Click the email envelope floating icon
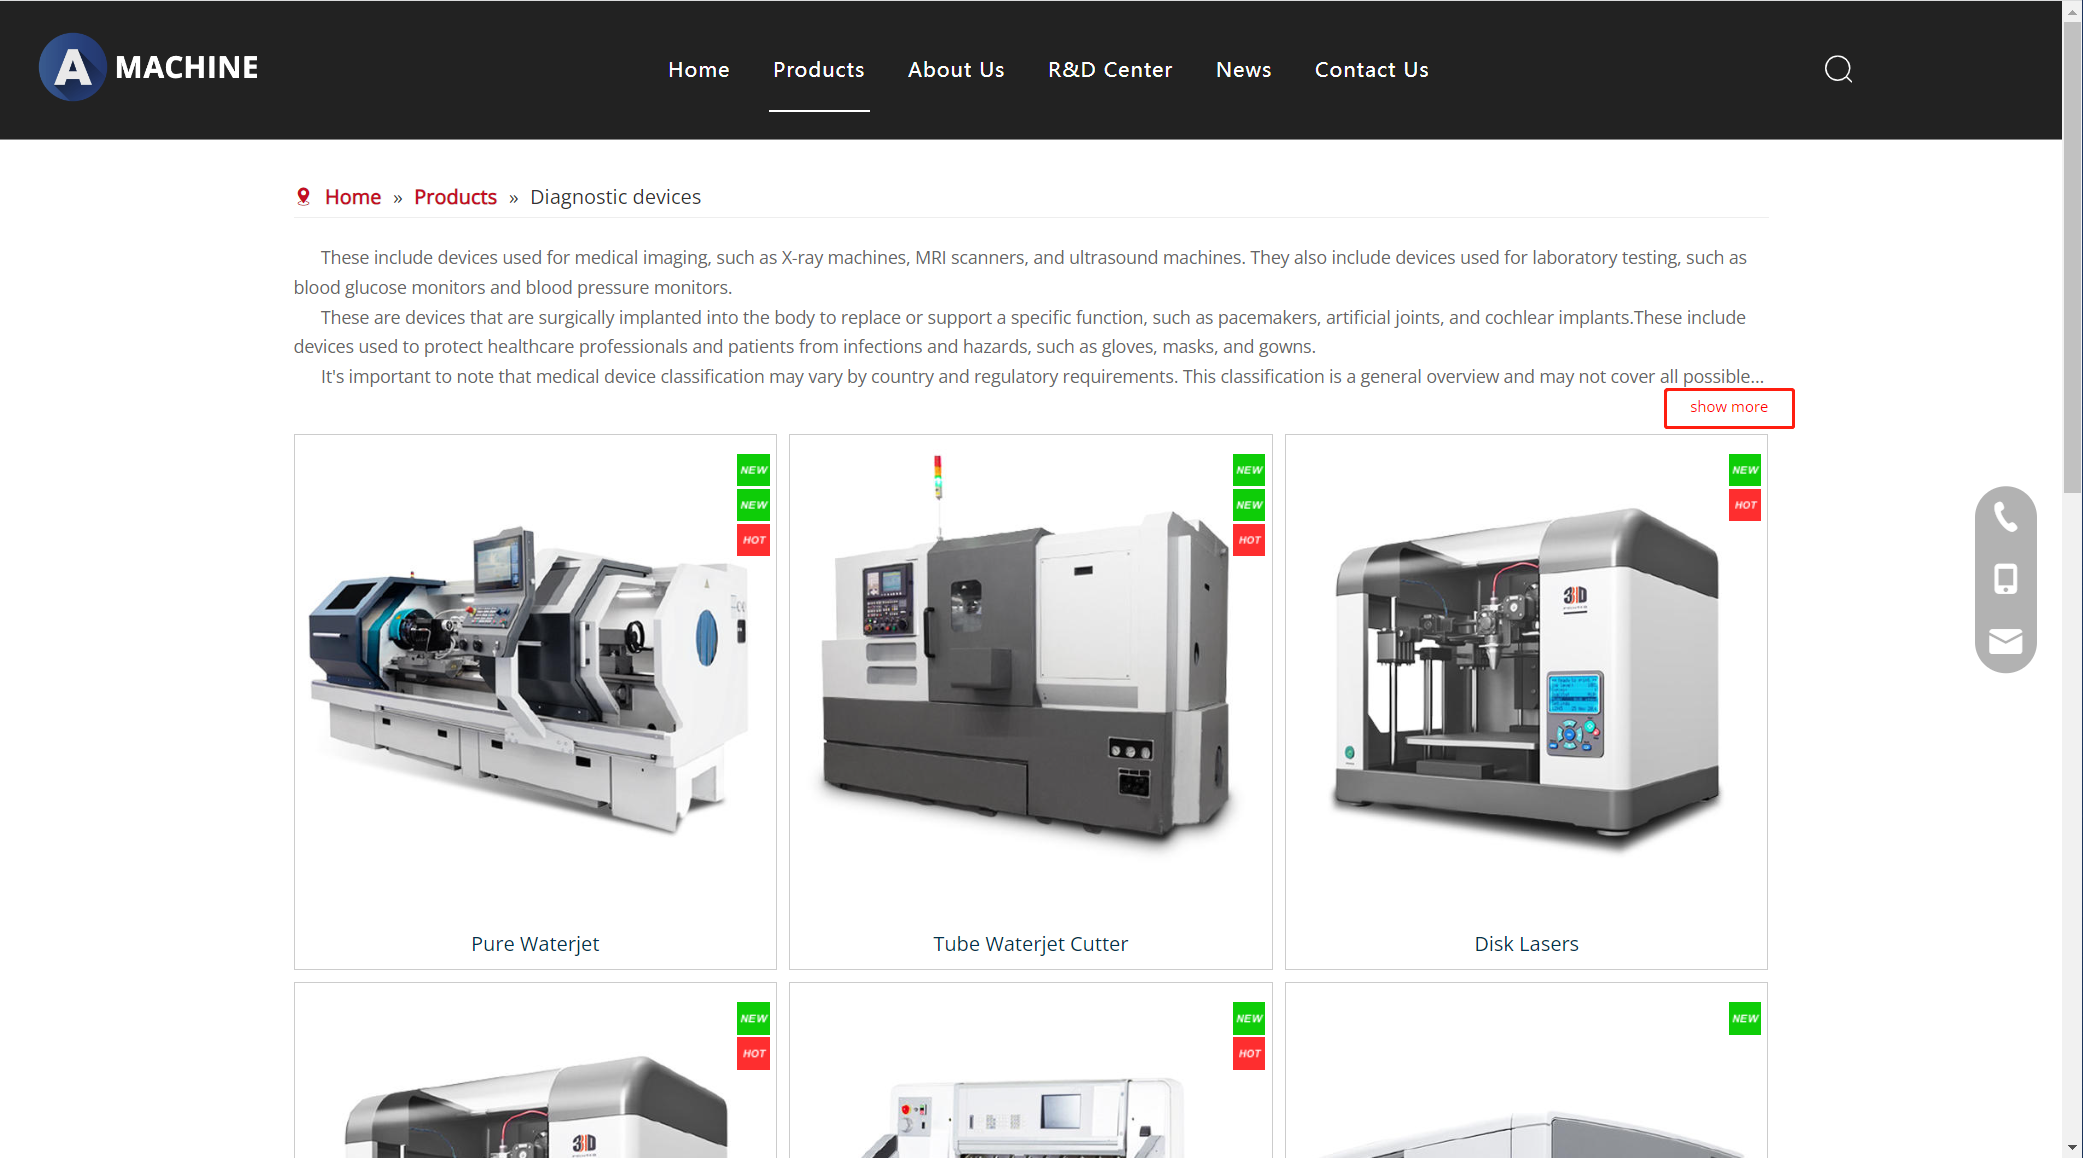Viewport: 2083px width, 1158px height. point(2005,641)
